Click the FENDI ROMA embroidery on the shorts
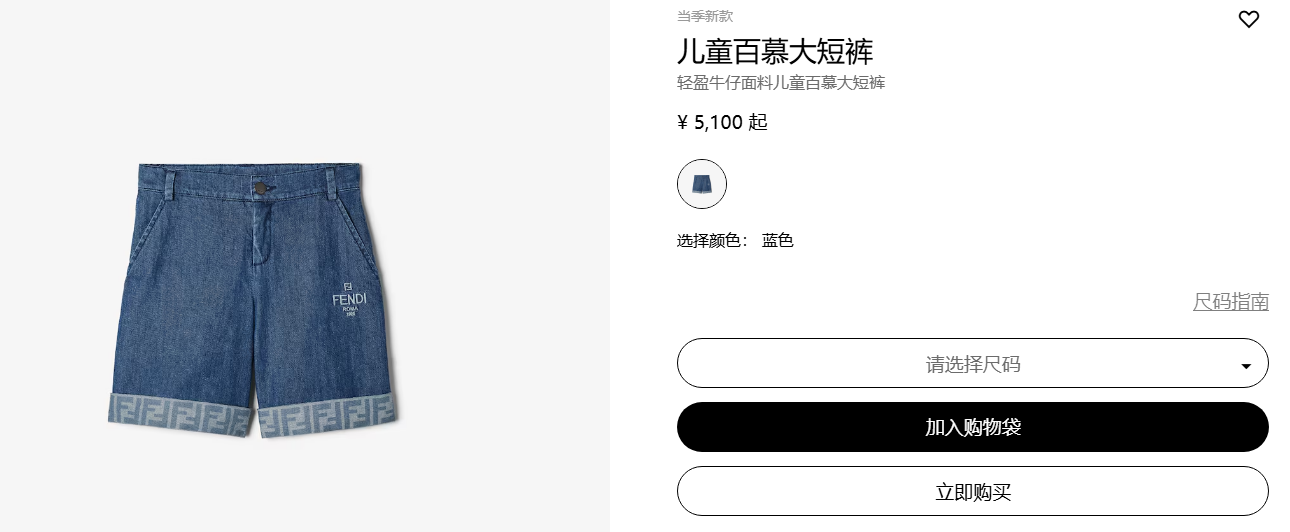This screenshot has width=1290, height=532. coord(349,298)
